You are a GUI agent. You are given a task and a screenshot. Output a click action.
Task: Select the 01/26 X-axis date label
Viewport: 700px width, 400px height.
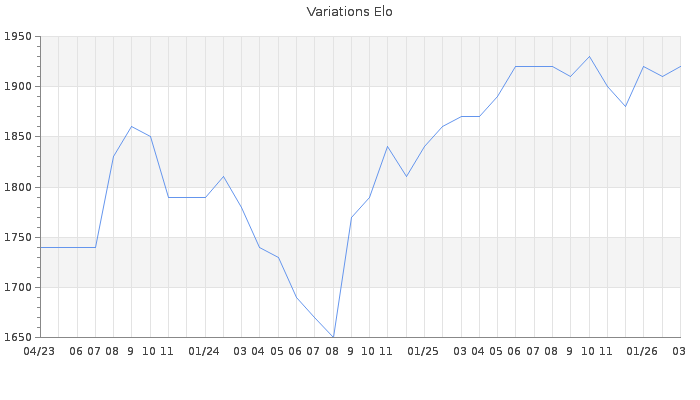click(x=642, y=351)
